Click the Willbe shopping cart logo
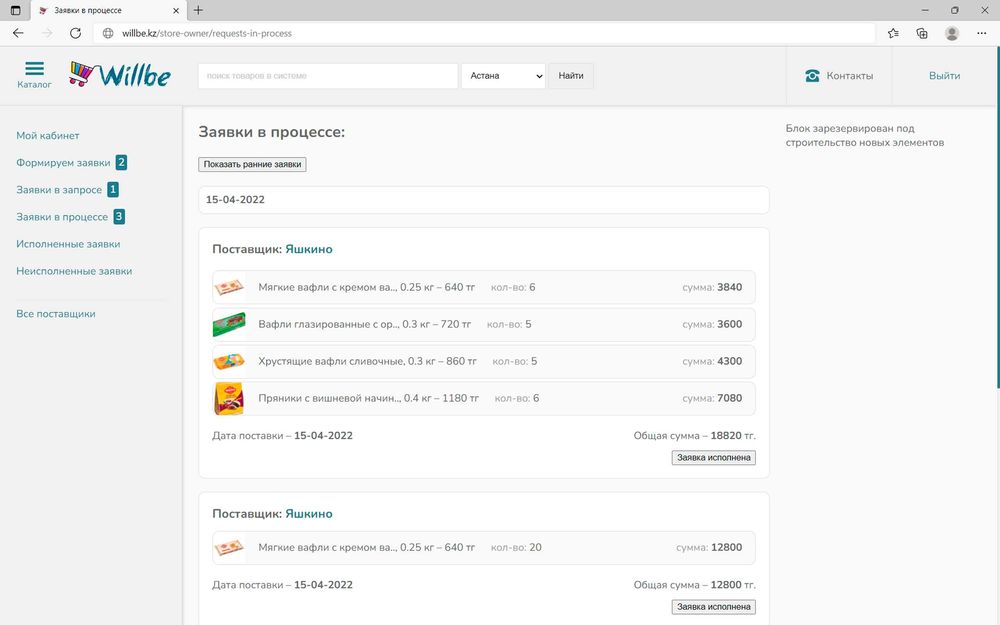Viewport: 1000px width, 625px height. (120, 75)
